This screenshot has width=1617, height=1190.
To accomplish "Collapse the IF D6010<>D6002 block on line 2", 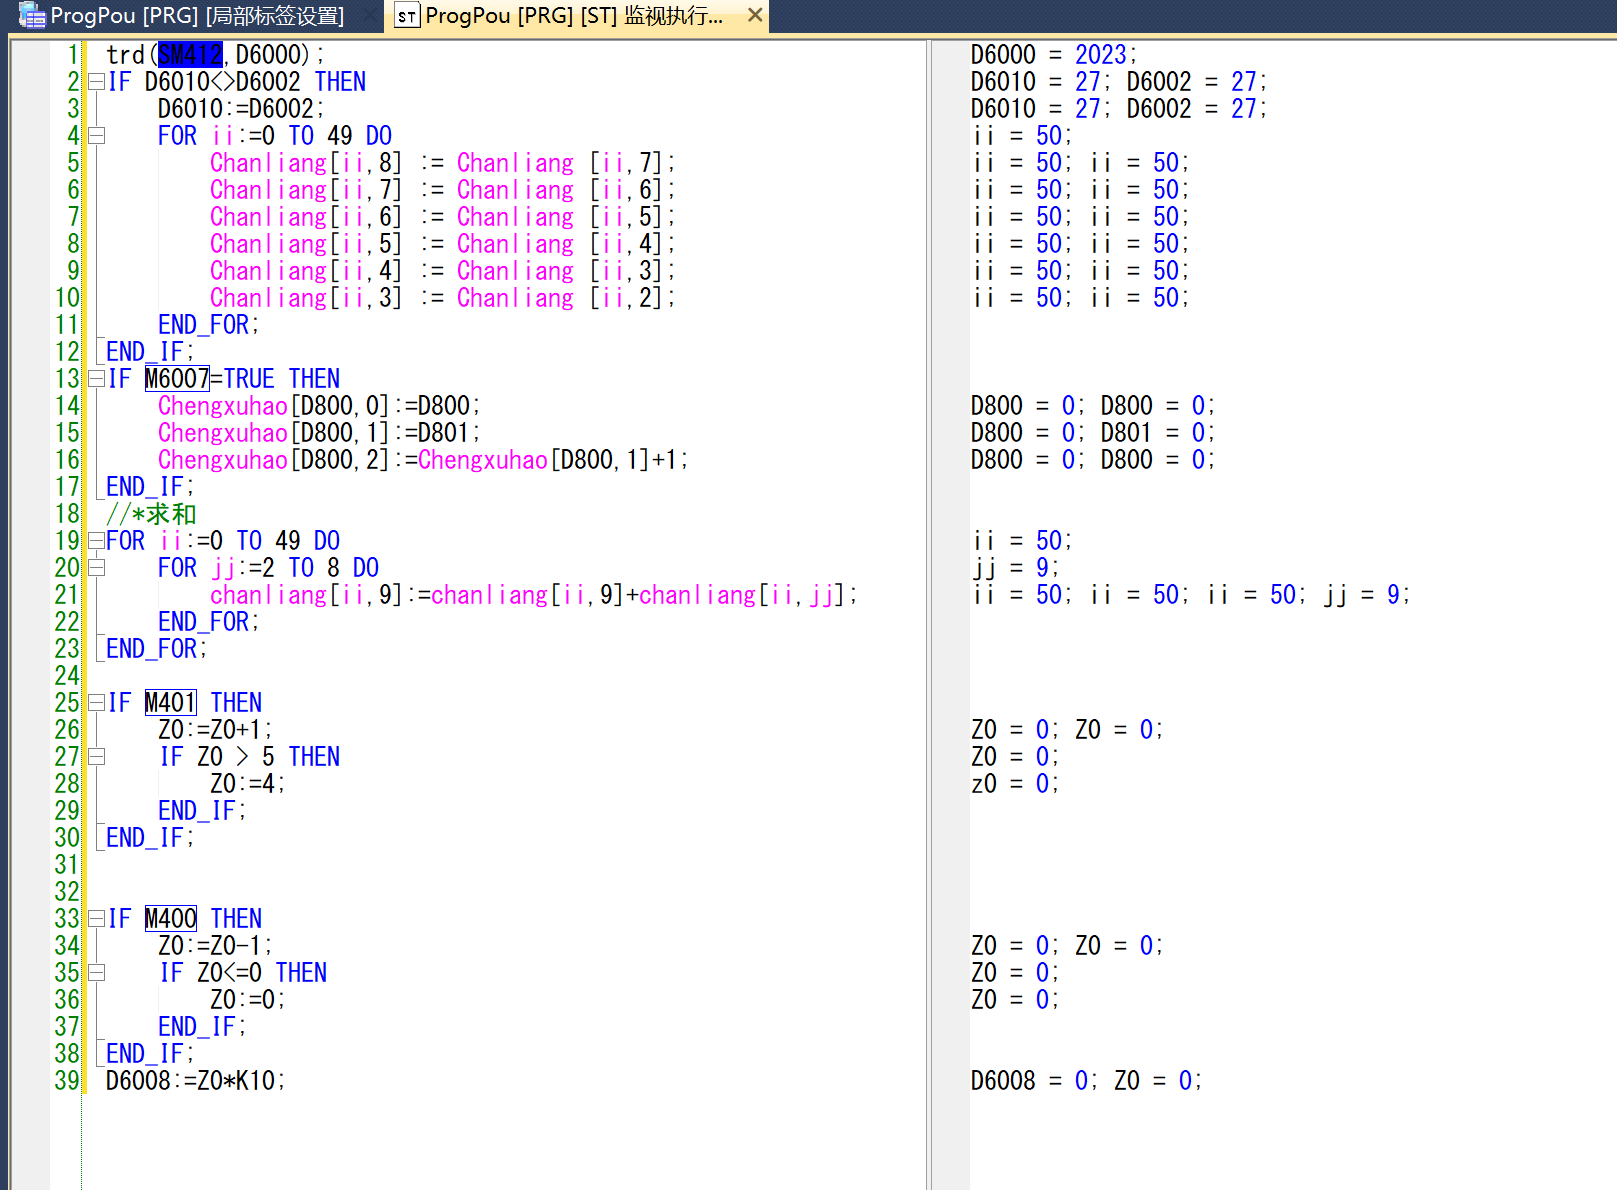I will coord(96,82).
